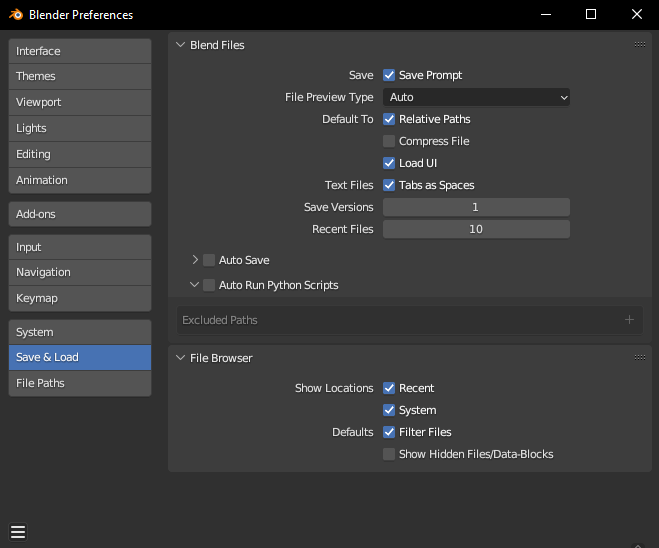Toggle the Save Prompt checkbox
This screenshot has height=548, width=659.
click(389, 75)
